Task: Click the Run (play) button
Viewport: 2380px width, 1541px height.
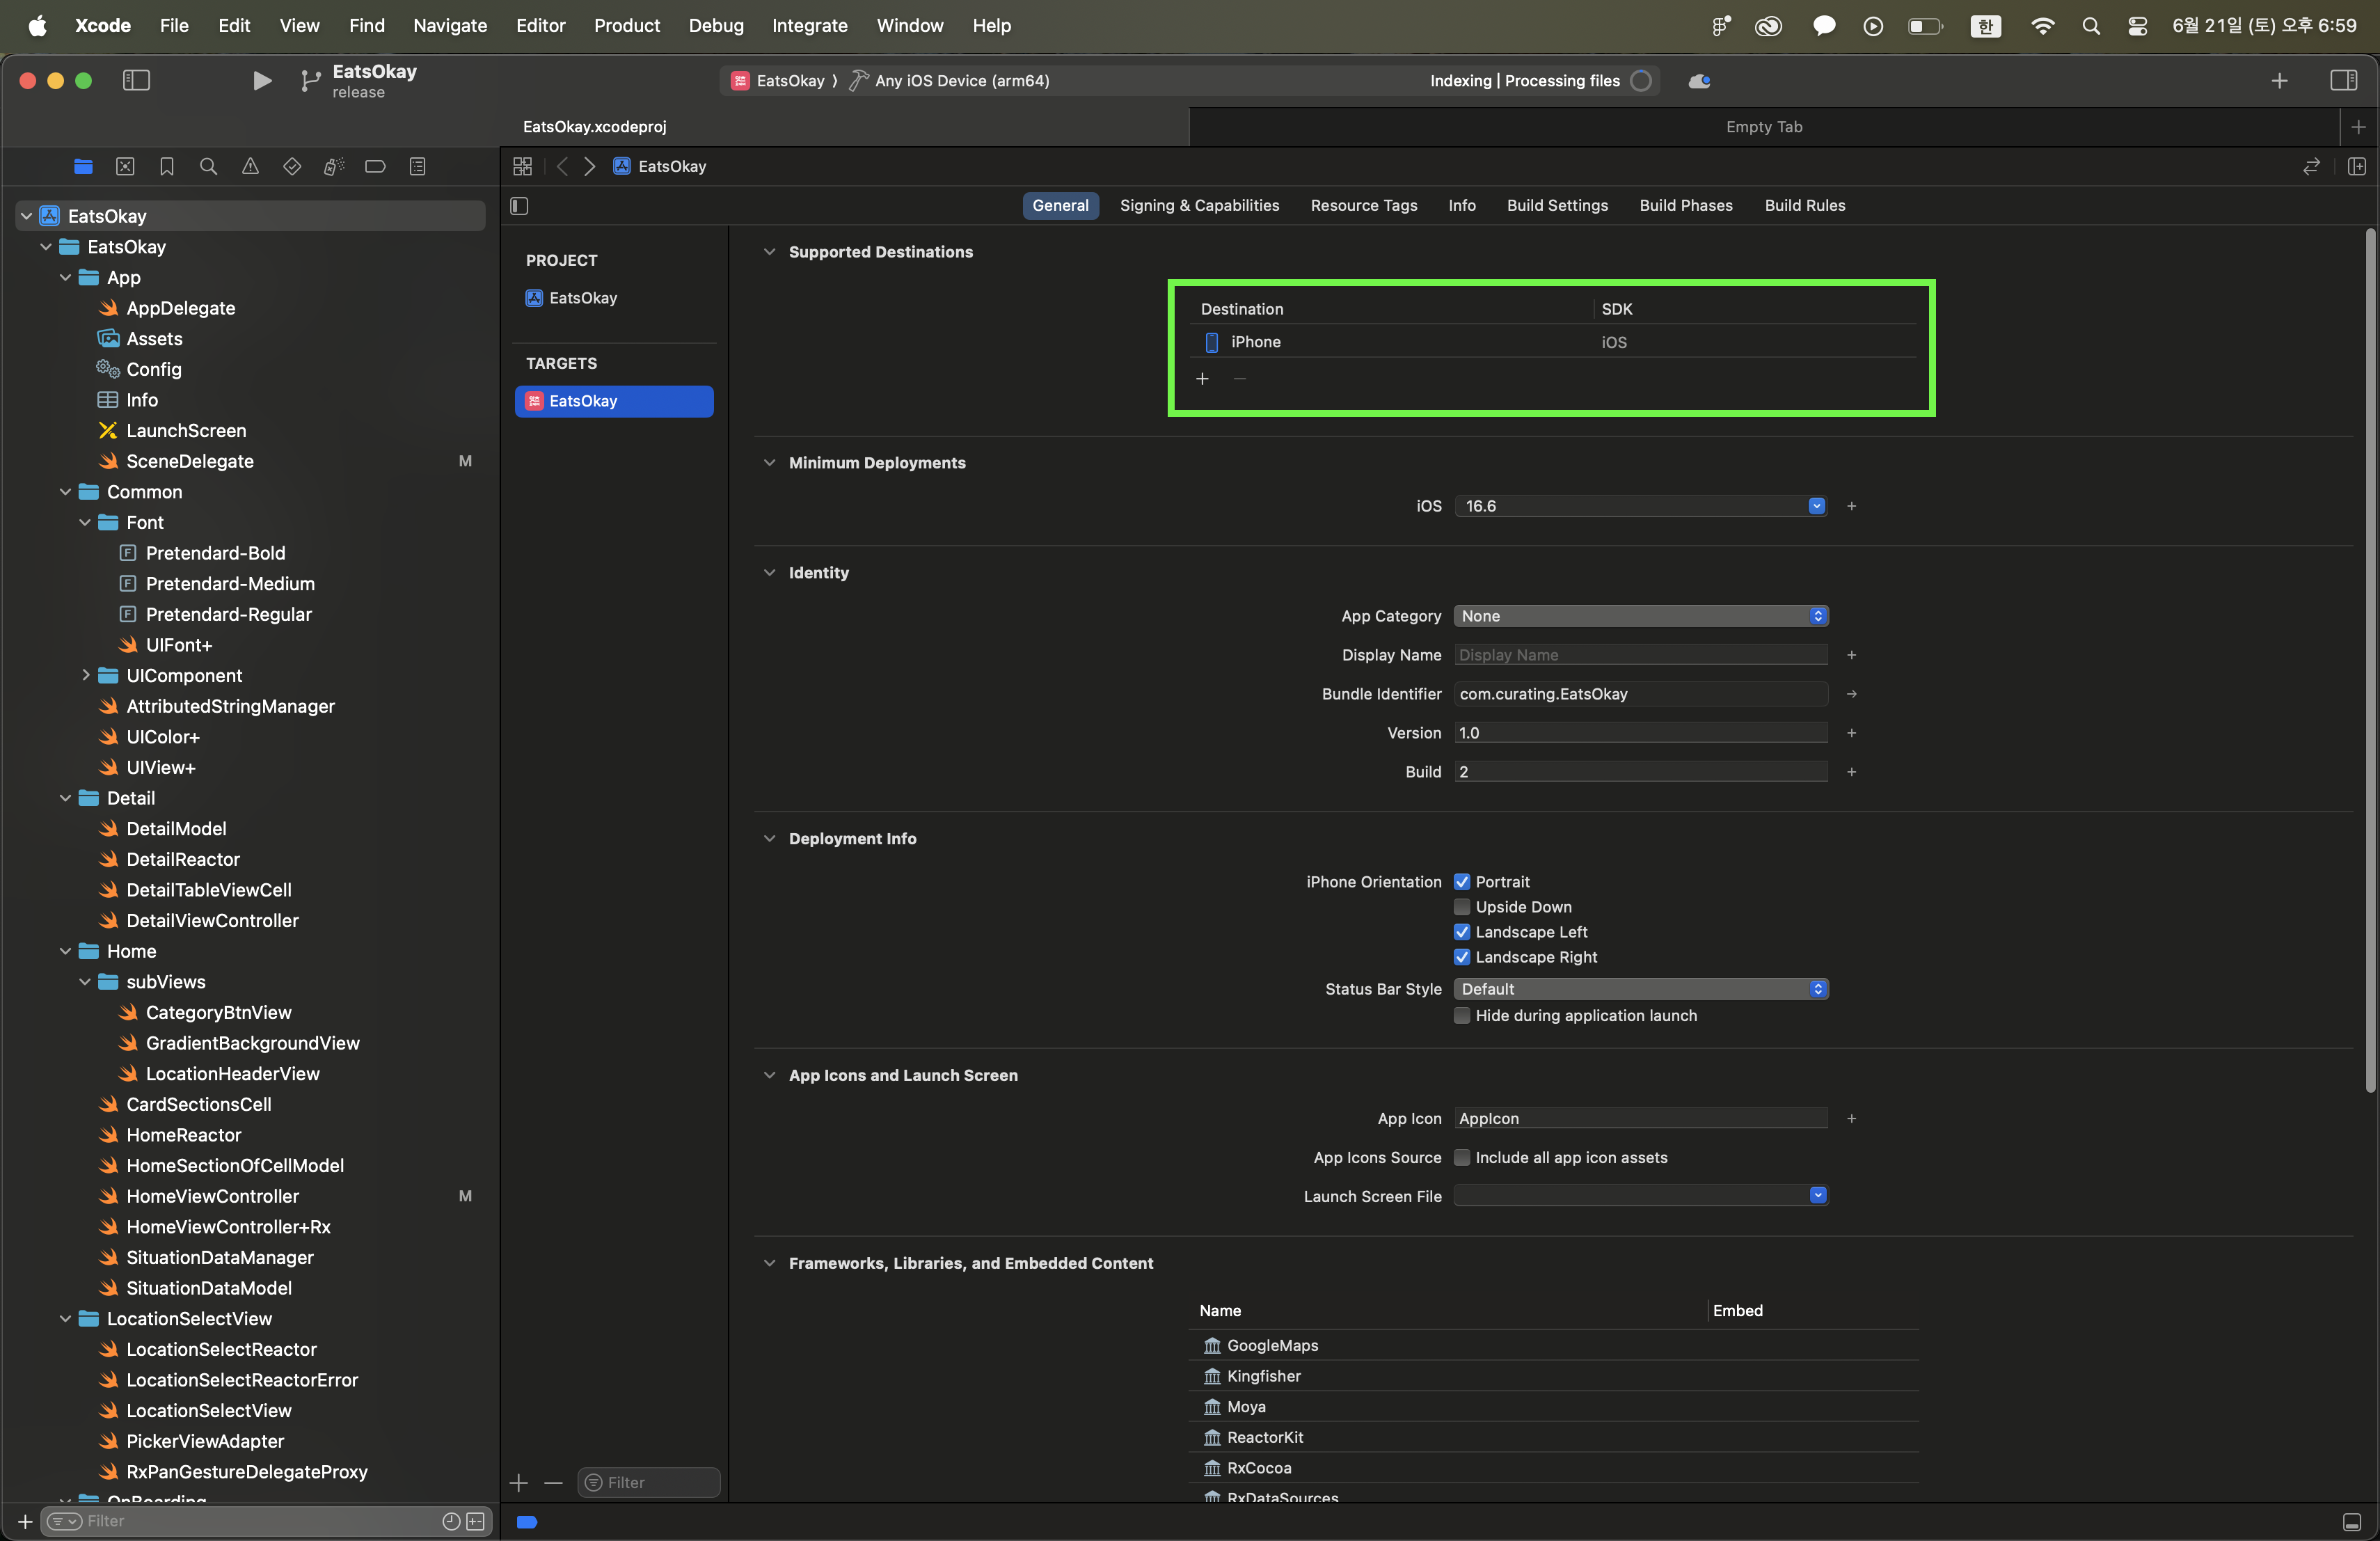Action: (261, 81)
